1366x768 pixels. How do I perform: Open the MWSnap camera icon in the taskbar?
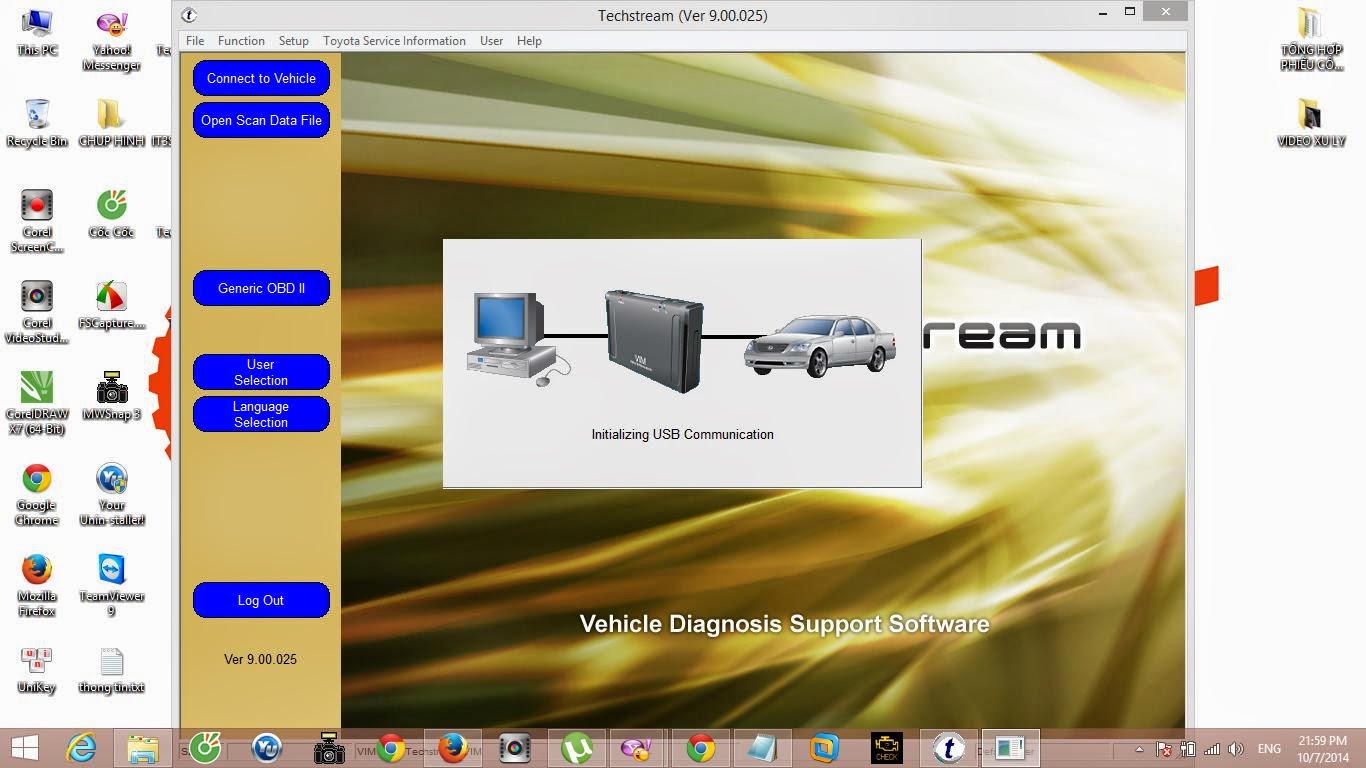point(329,748)
